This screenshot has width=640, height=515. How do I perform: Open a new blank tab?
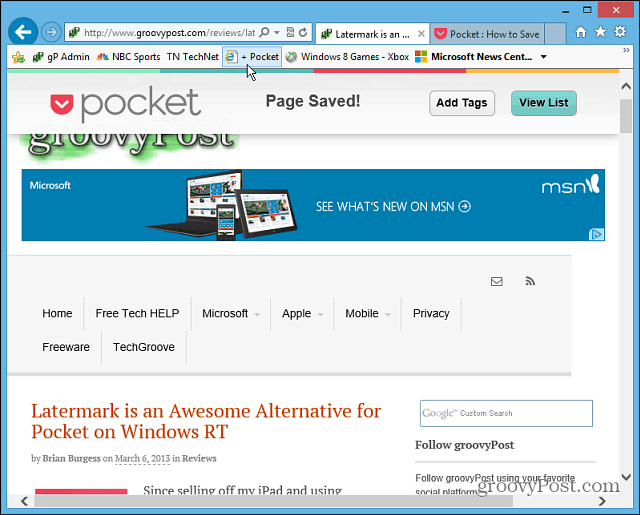(556, 34)
